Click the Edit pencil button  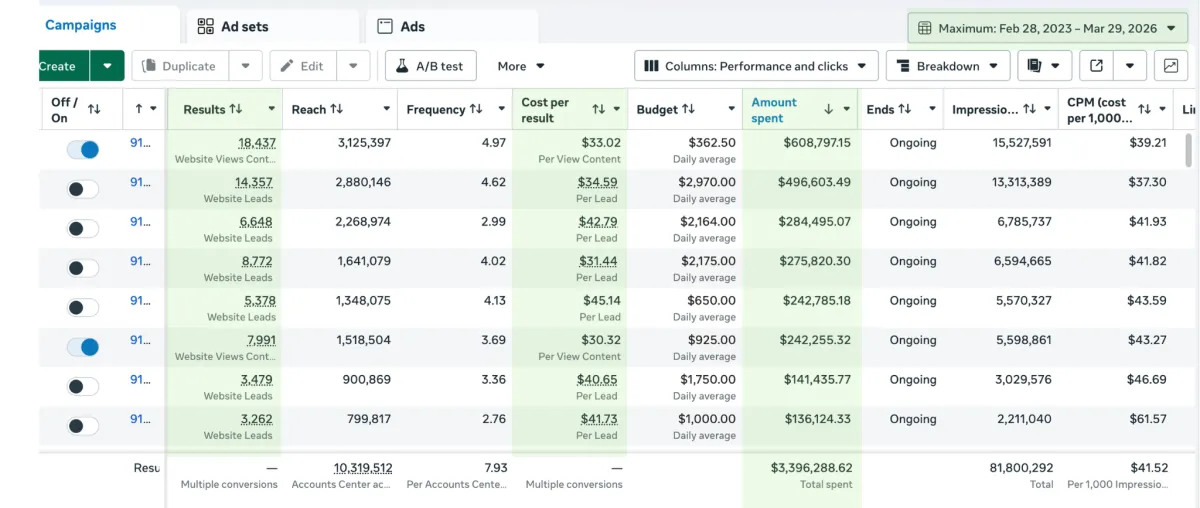302,66
